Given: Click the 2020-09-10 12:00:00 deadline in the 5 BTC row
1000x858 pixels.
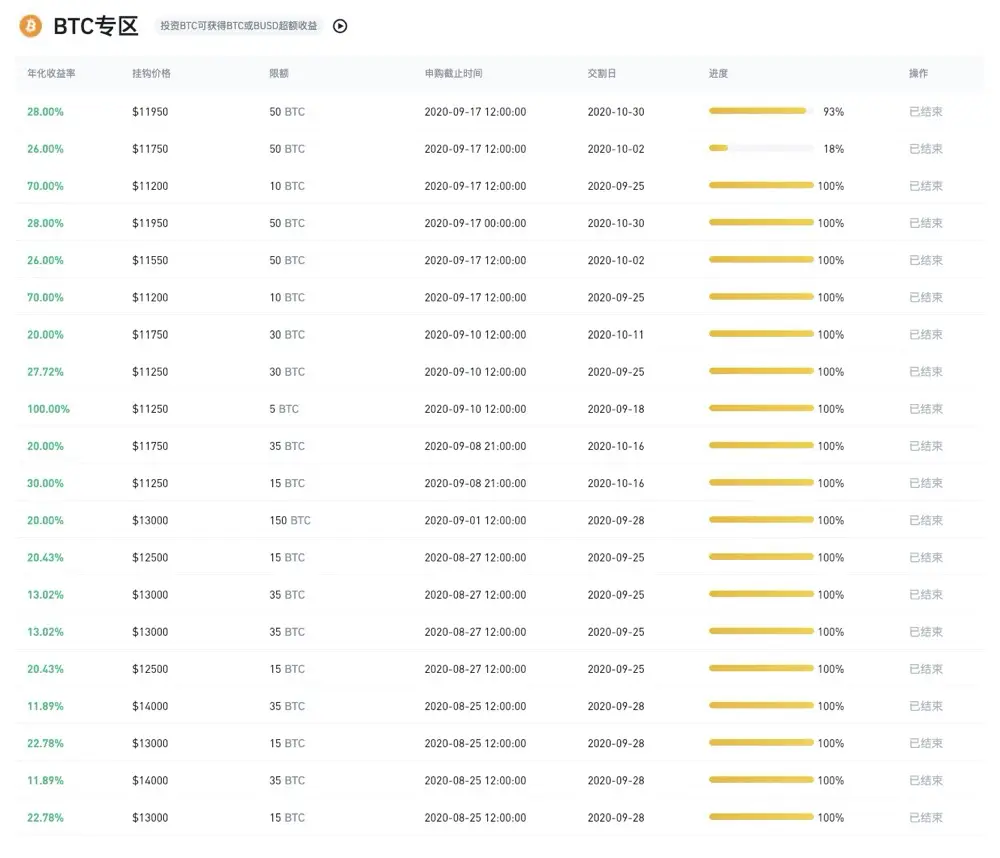Looking at the screenshot, I should tap(475, 409).
